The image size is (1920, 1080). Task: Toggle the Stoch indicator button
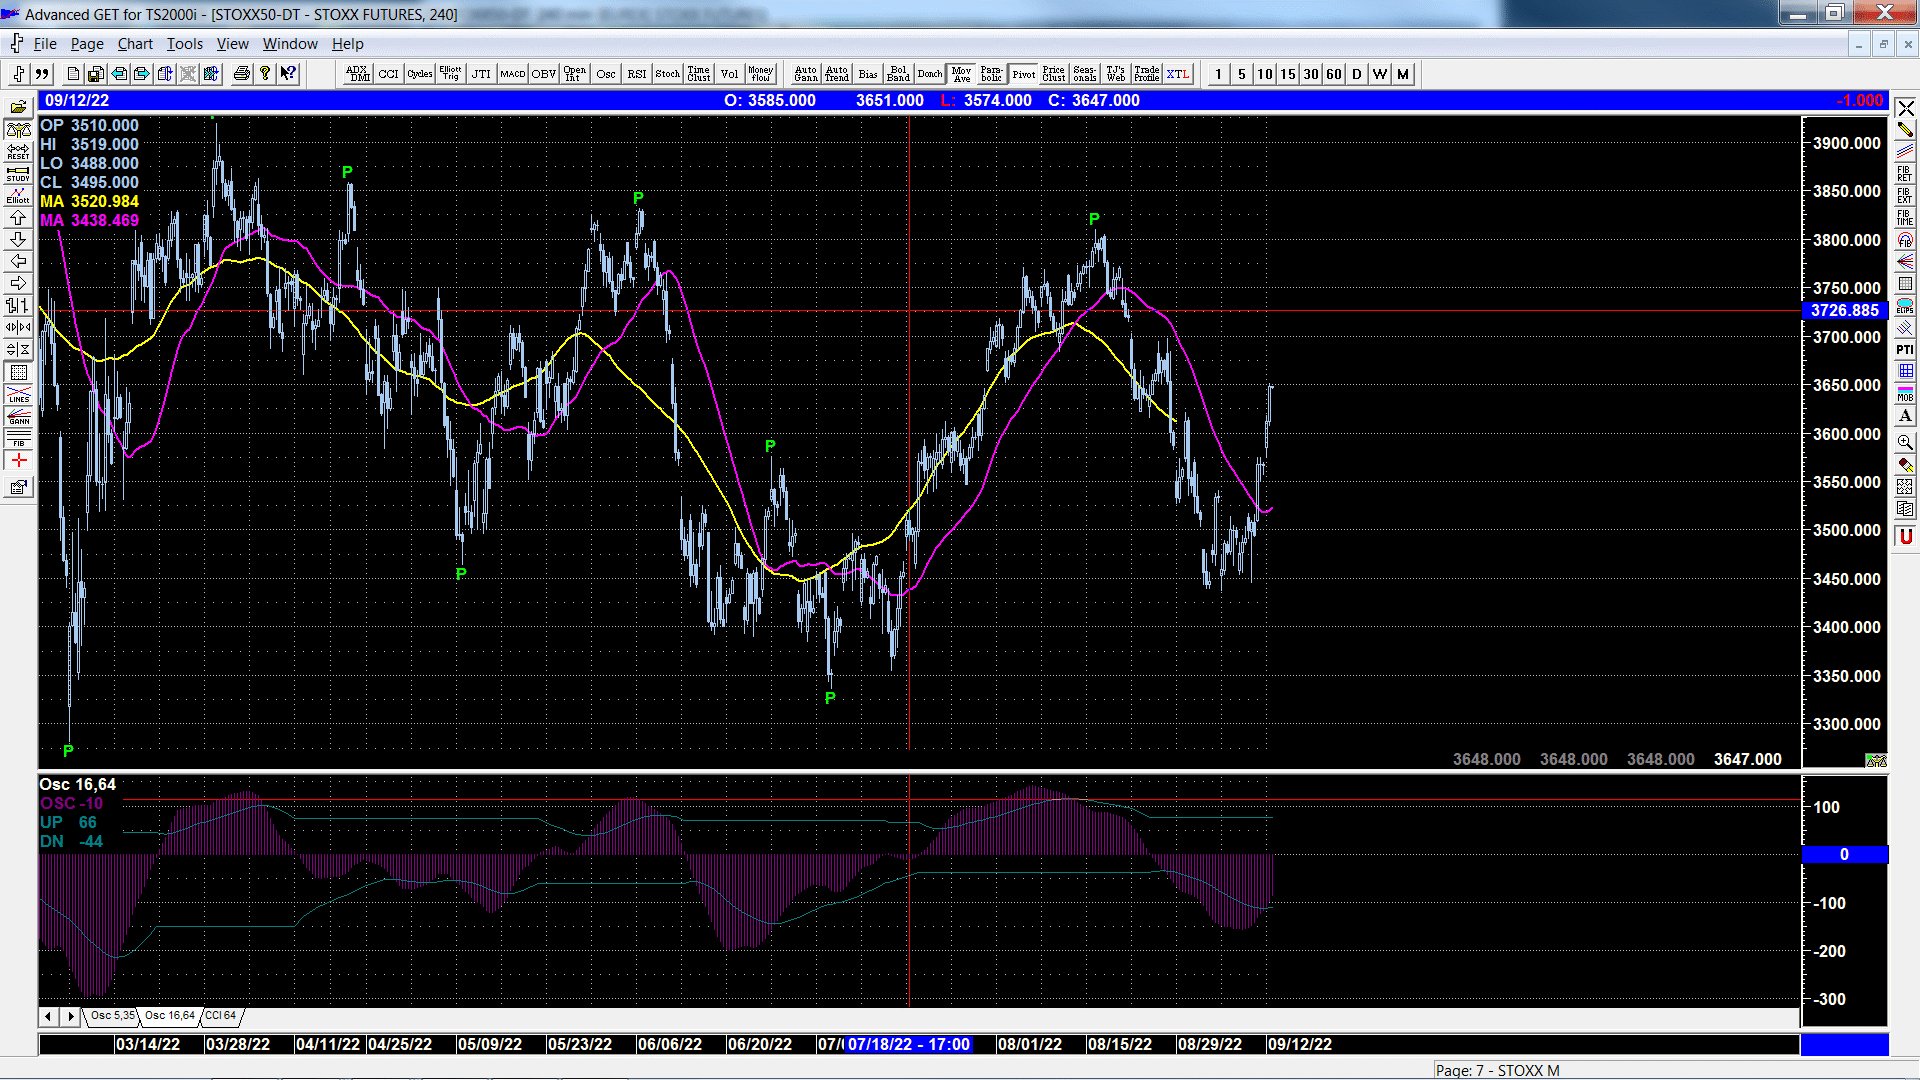[x=668, y=74]
